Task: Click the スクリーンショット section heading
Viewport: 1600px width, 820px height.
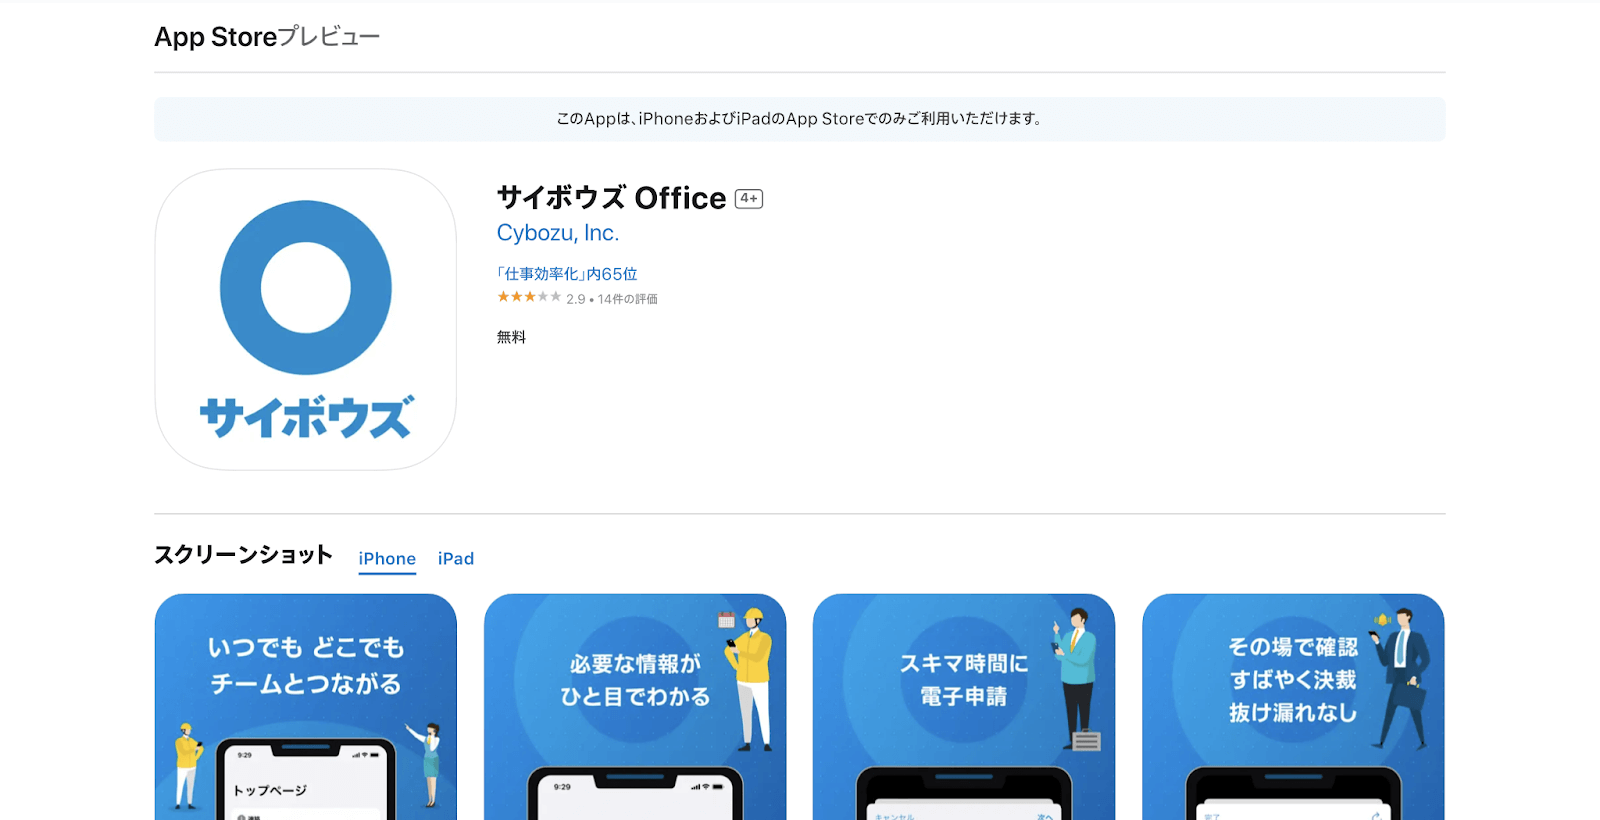Action: click(243, 555)
